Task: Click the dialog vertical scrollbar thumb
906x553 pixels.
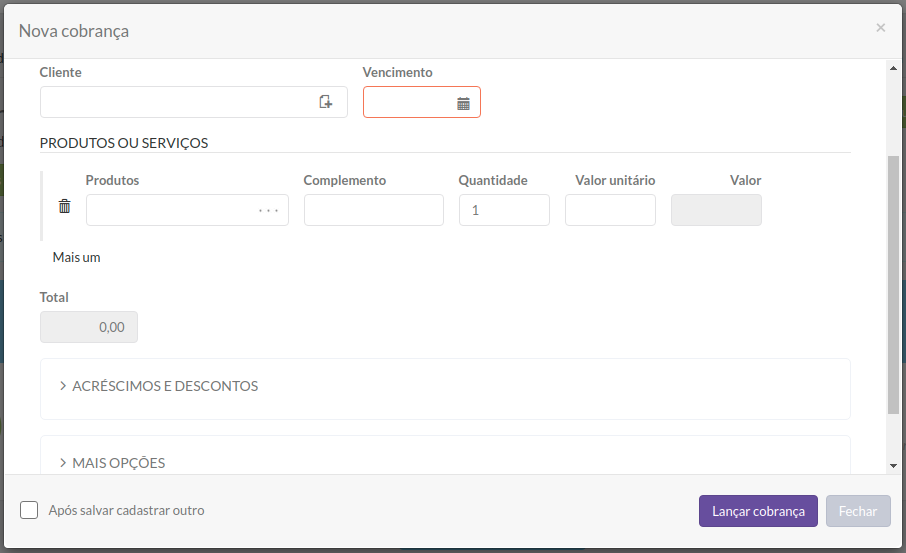Action: coord(893,285)
